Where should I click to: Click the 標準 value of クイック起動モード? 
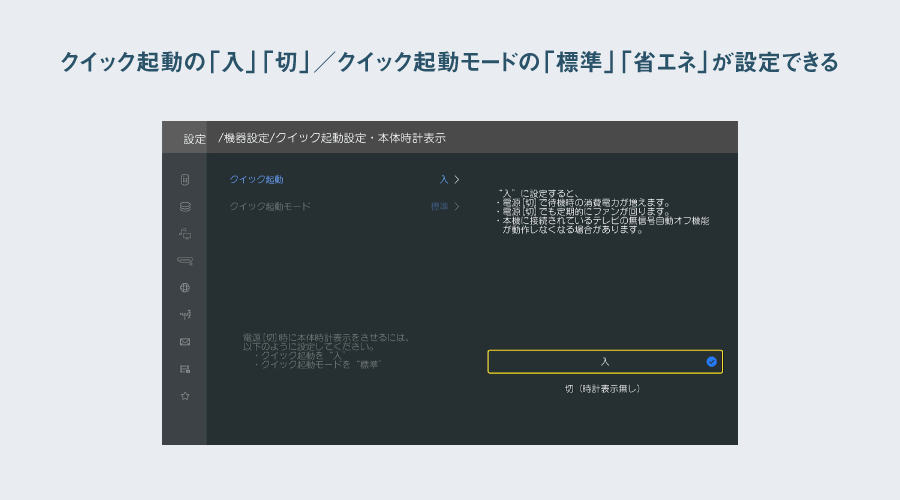[x=440, y=207]
